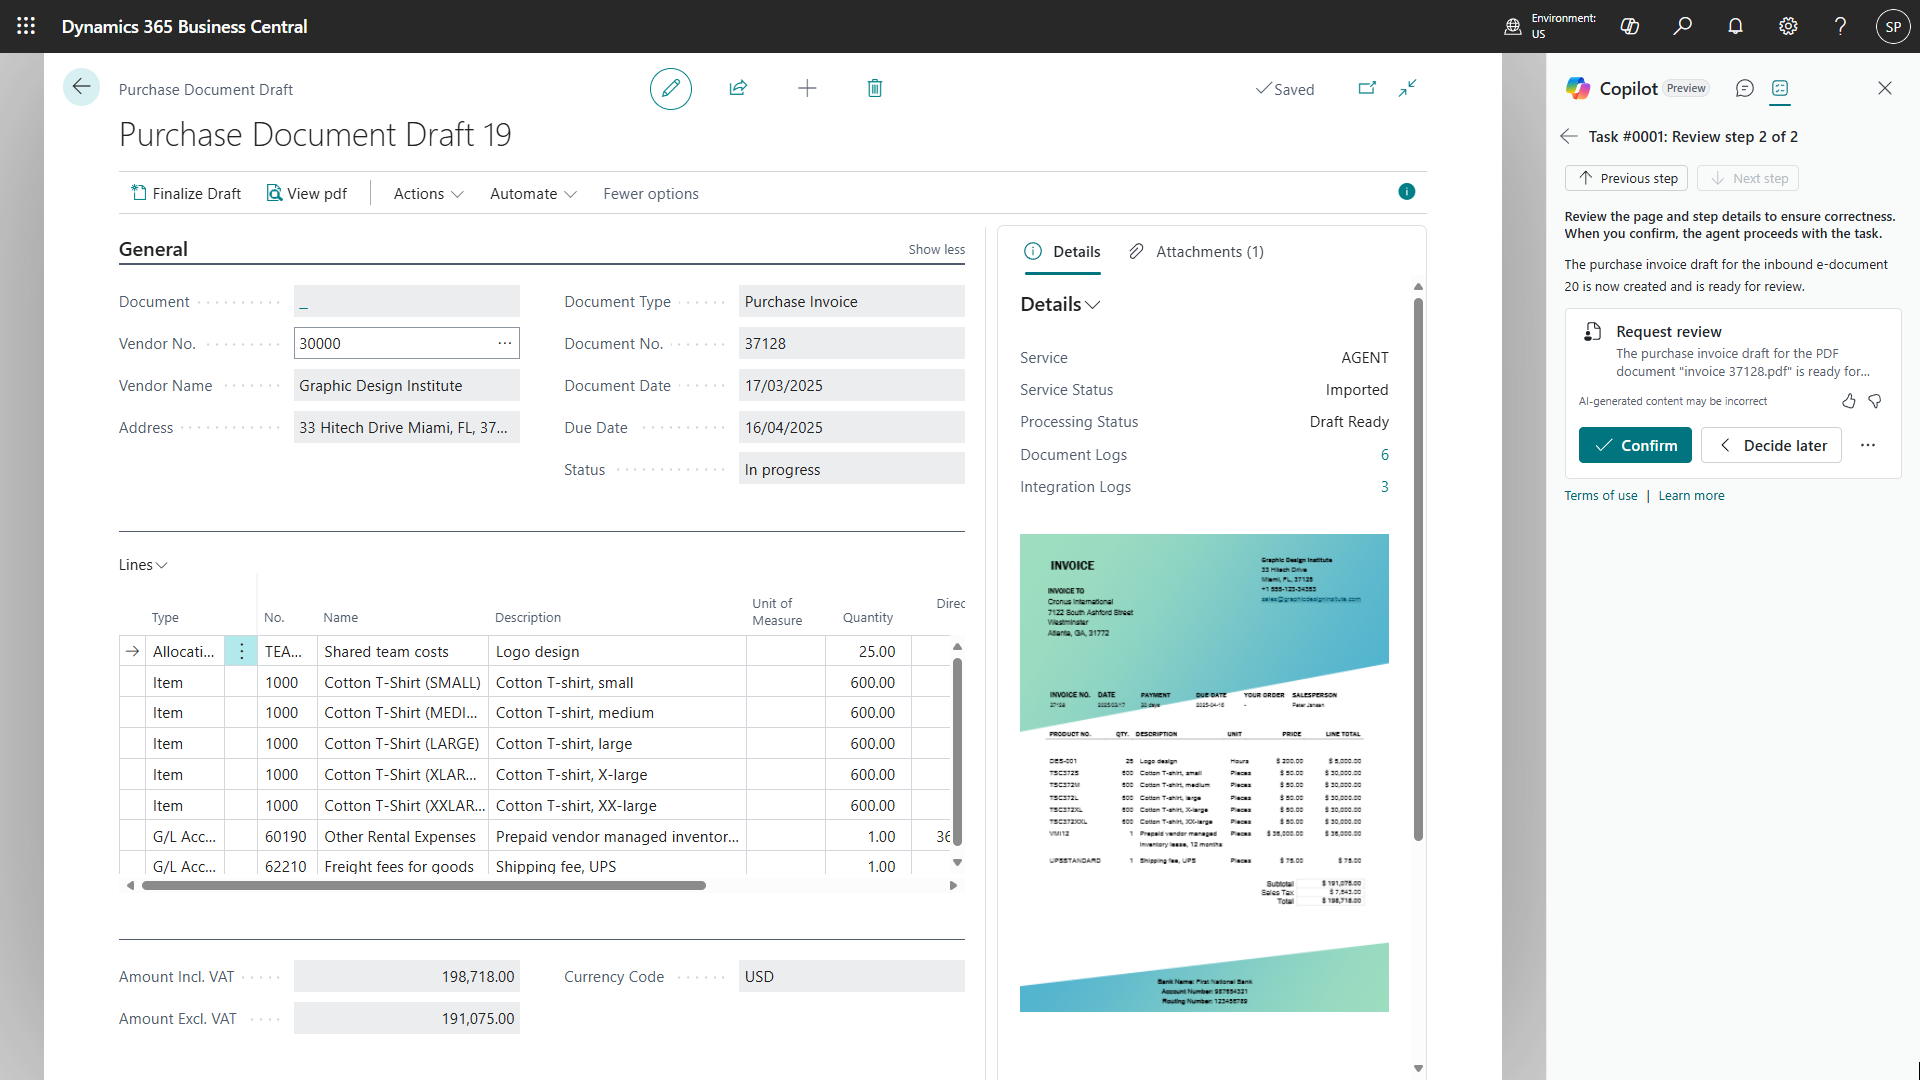Expand the Actions menu
The image size is (1920, 1080).
(x=428, y=194)
